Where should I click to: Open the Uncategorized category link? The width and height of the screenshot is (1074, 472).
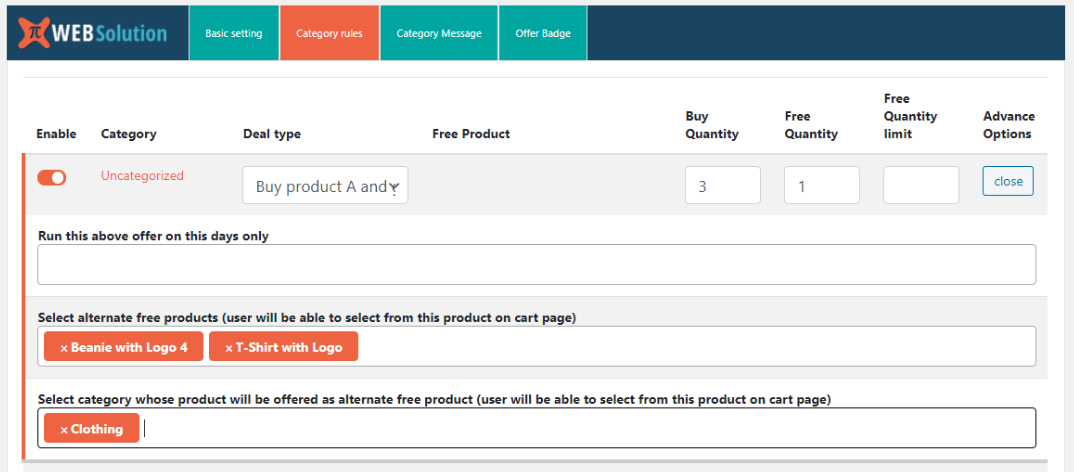pos(142,176)
